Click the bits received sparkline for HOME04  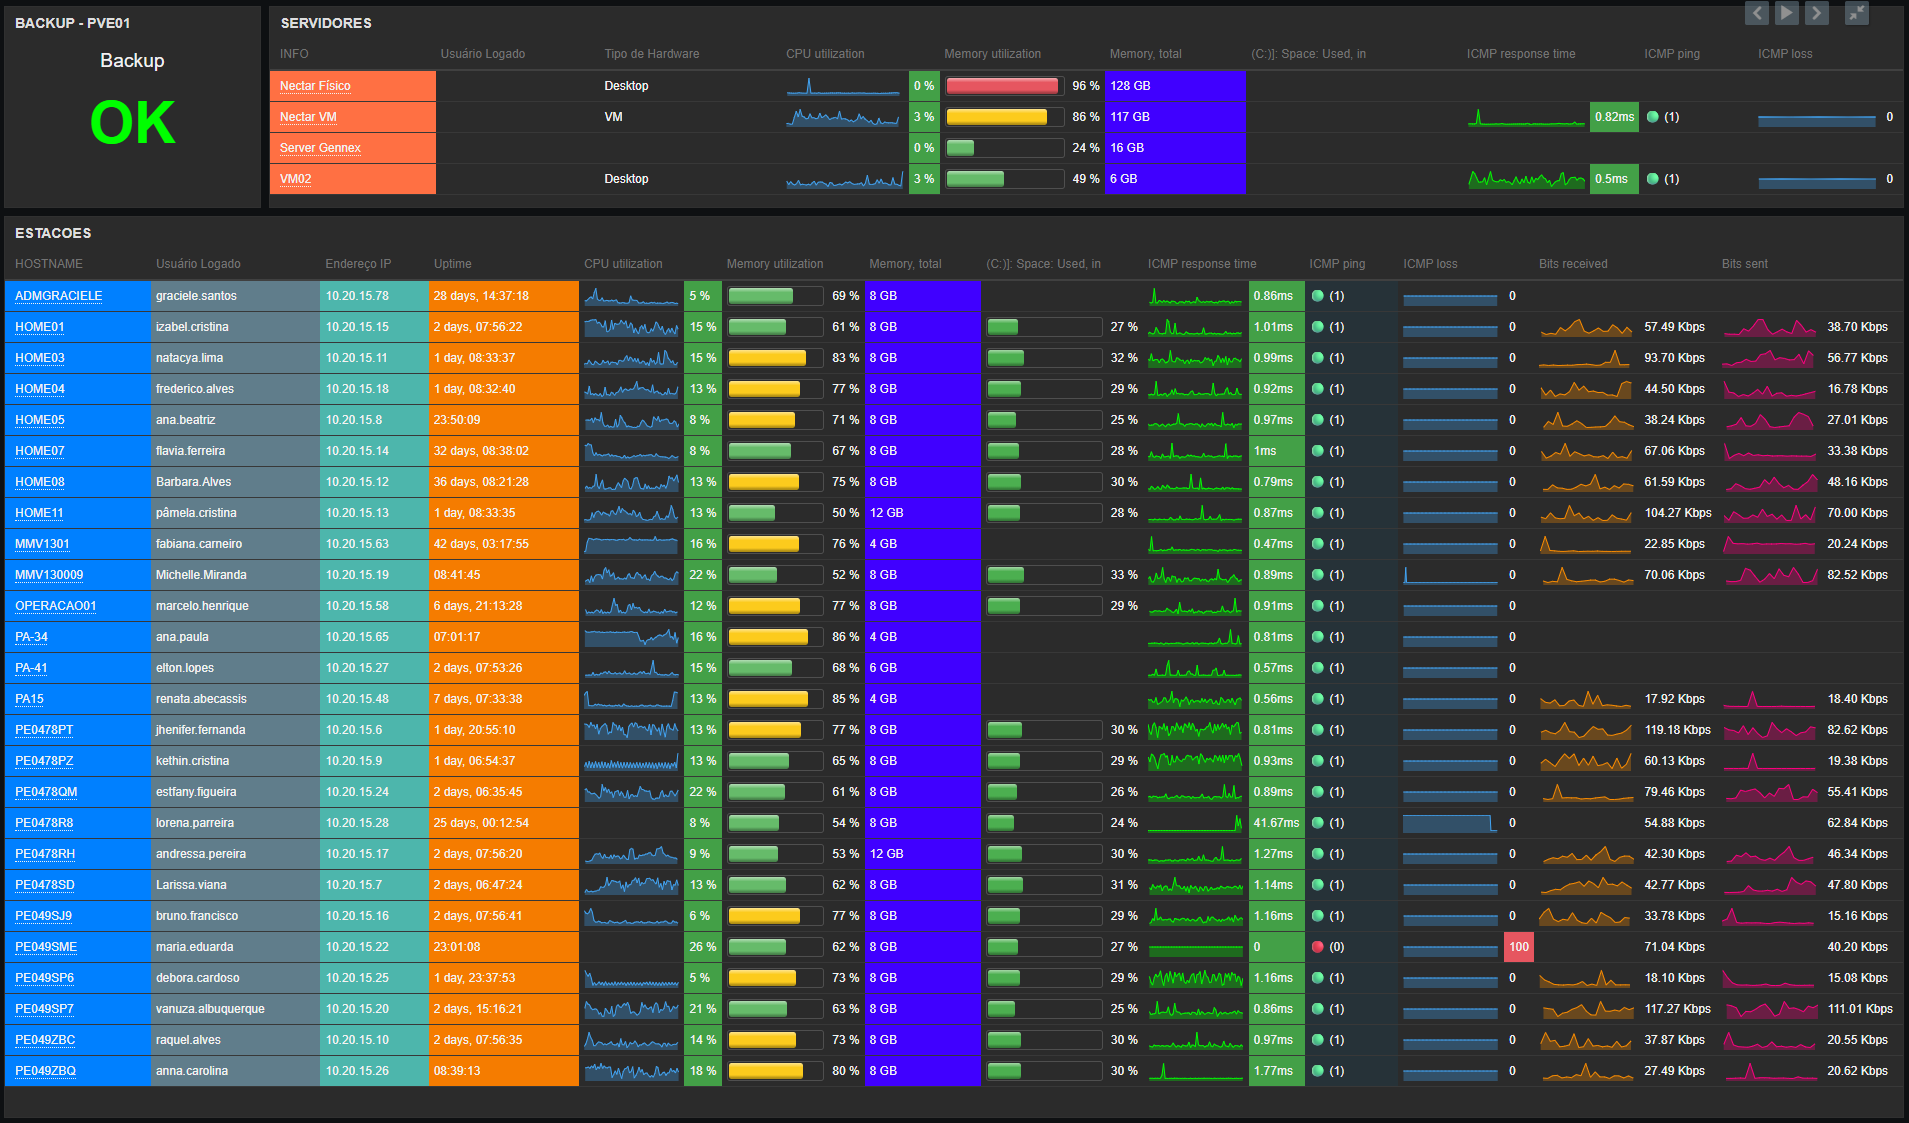tap(1586, 389)
